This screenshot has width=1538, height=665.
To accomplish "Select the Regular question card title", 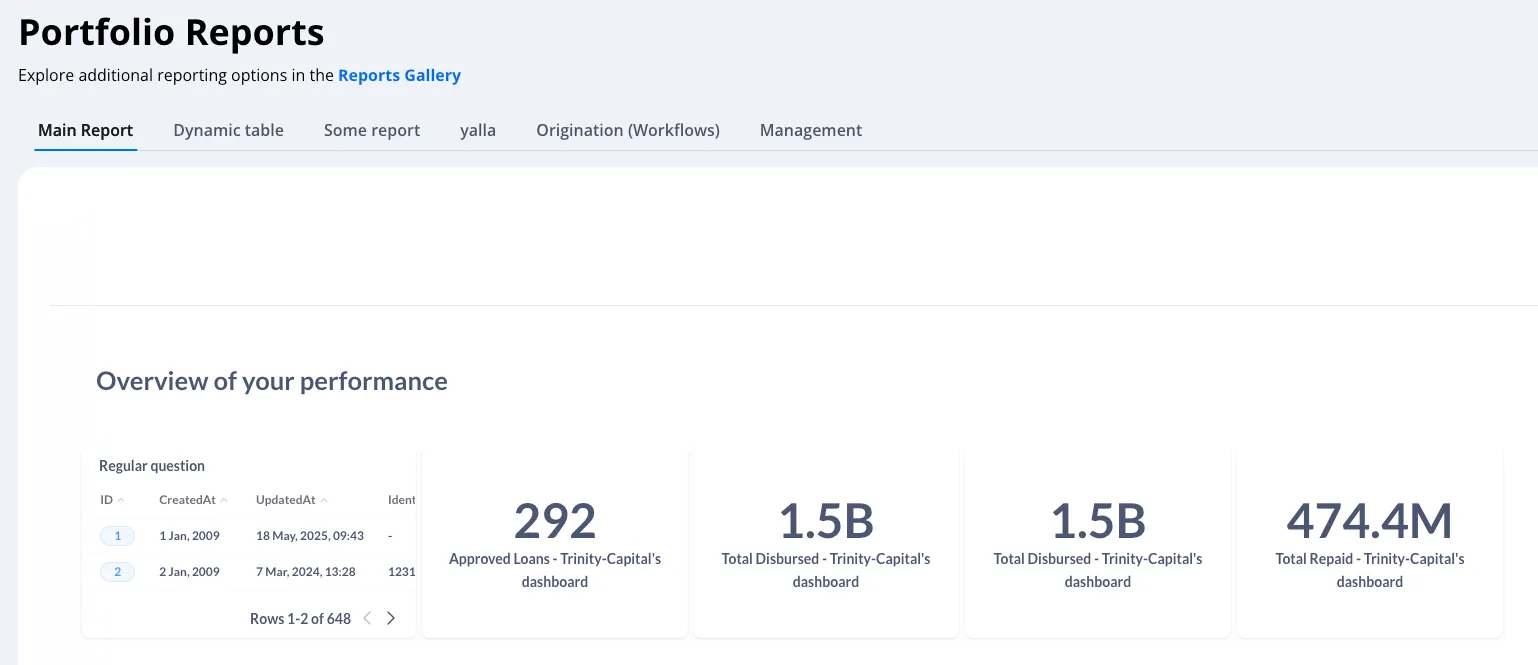I will pos(152,466).
